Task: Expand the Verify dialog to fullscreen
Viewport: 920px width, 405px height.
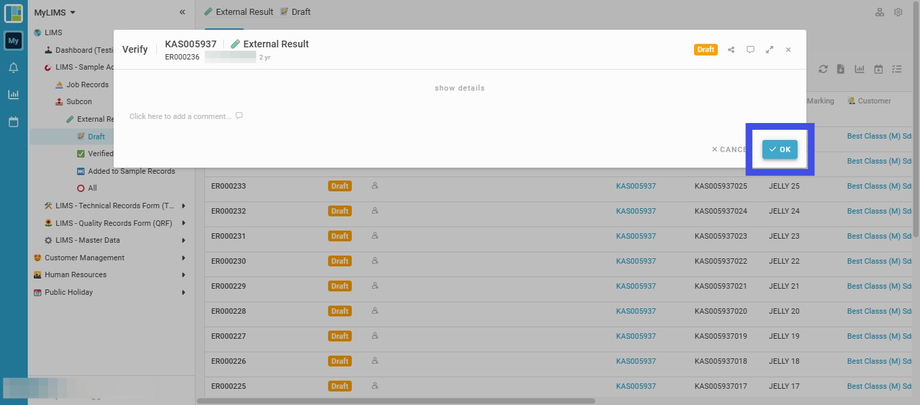Action: [x=769, y=50]
